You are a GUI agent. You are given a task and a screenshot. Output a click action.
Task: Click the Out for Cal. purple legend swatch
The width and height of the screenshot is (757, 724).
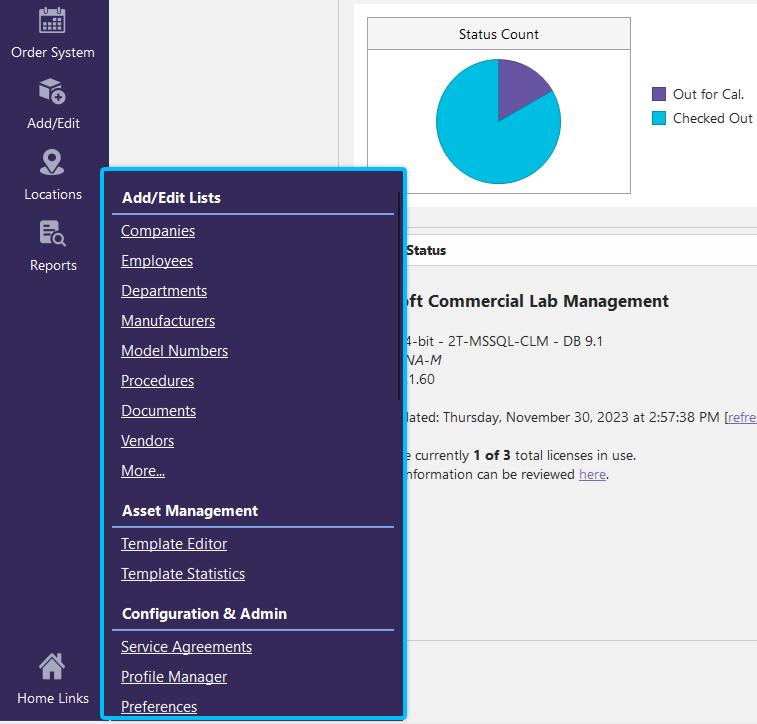click(659, 94)
